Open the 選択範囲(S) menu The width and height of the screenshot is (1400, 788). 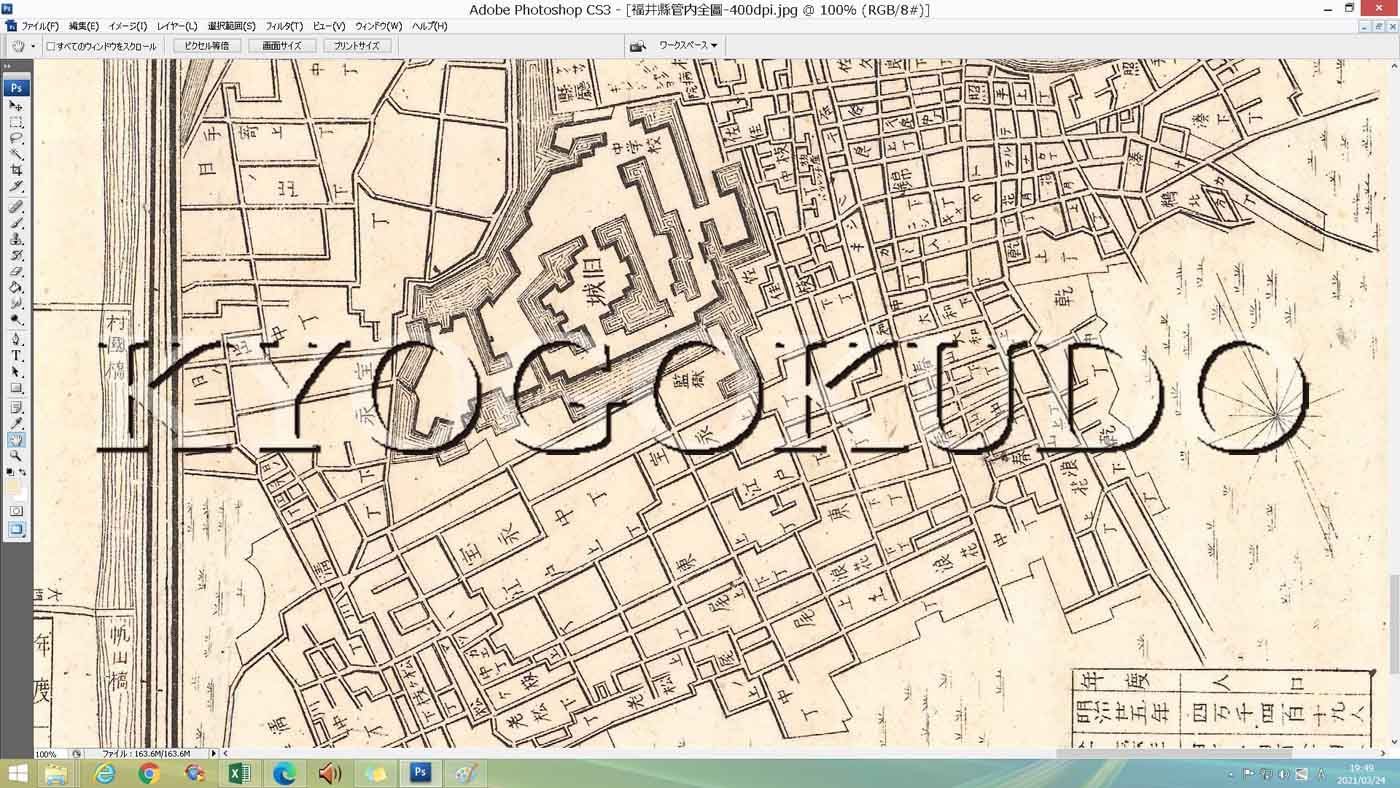(231, 26)
